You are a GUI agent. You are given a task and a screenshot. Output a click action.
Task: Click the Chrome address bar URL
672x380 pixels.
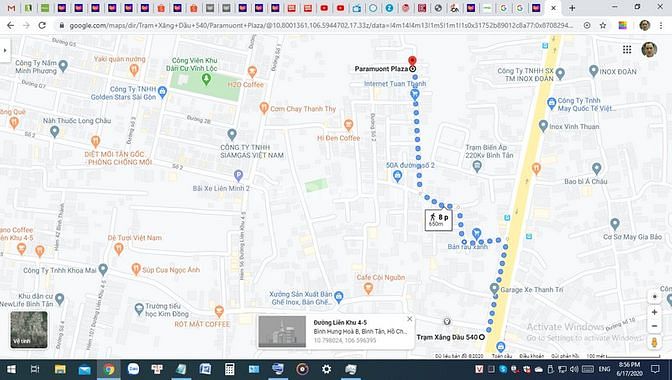321,25
